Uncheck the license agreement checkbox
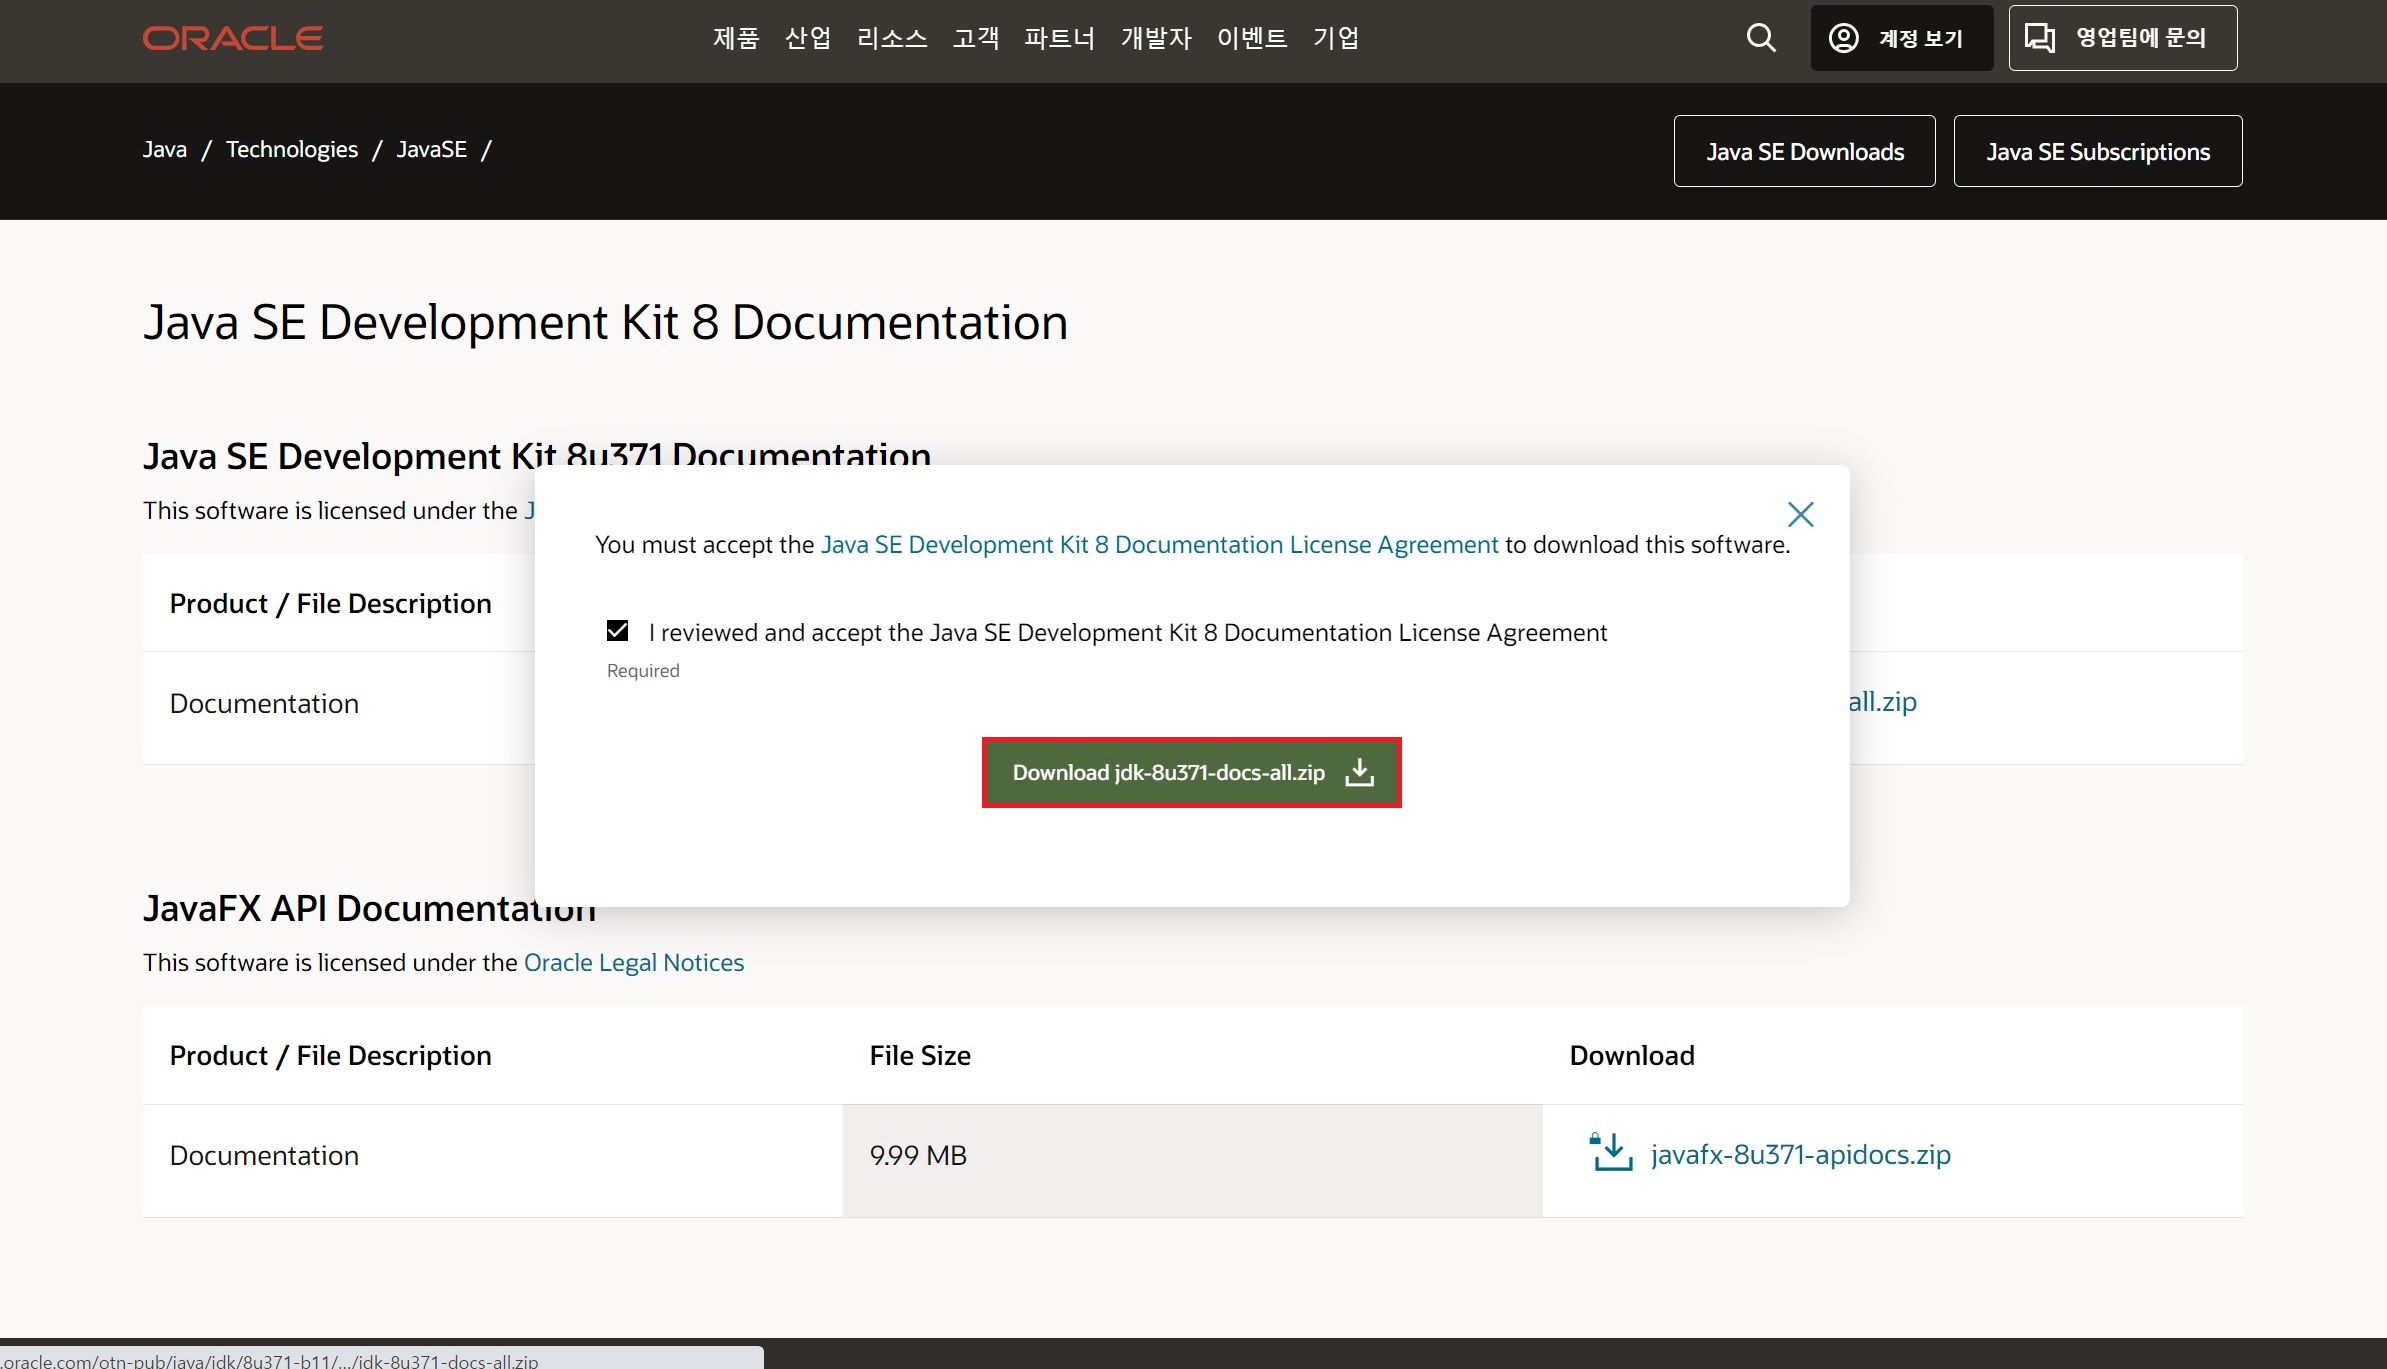Image resolution: width=2387 pixels, height=1369 pixels. click(617, 630)
